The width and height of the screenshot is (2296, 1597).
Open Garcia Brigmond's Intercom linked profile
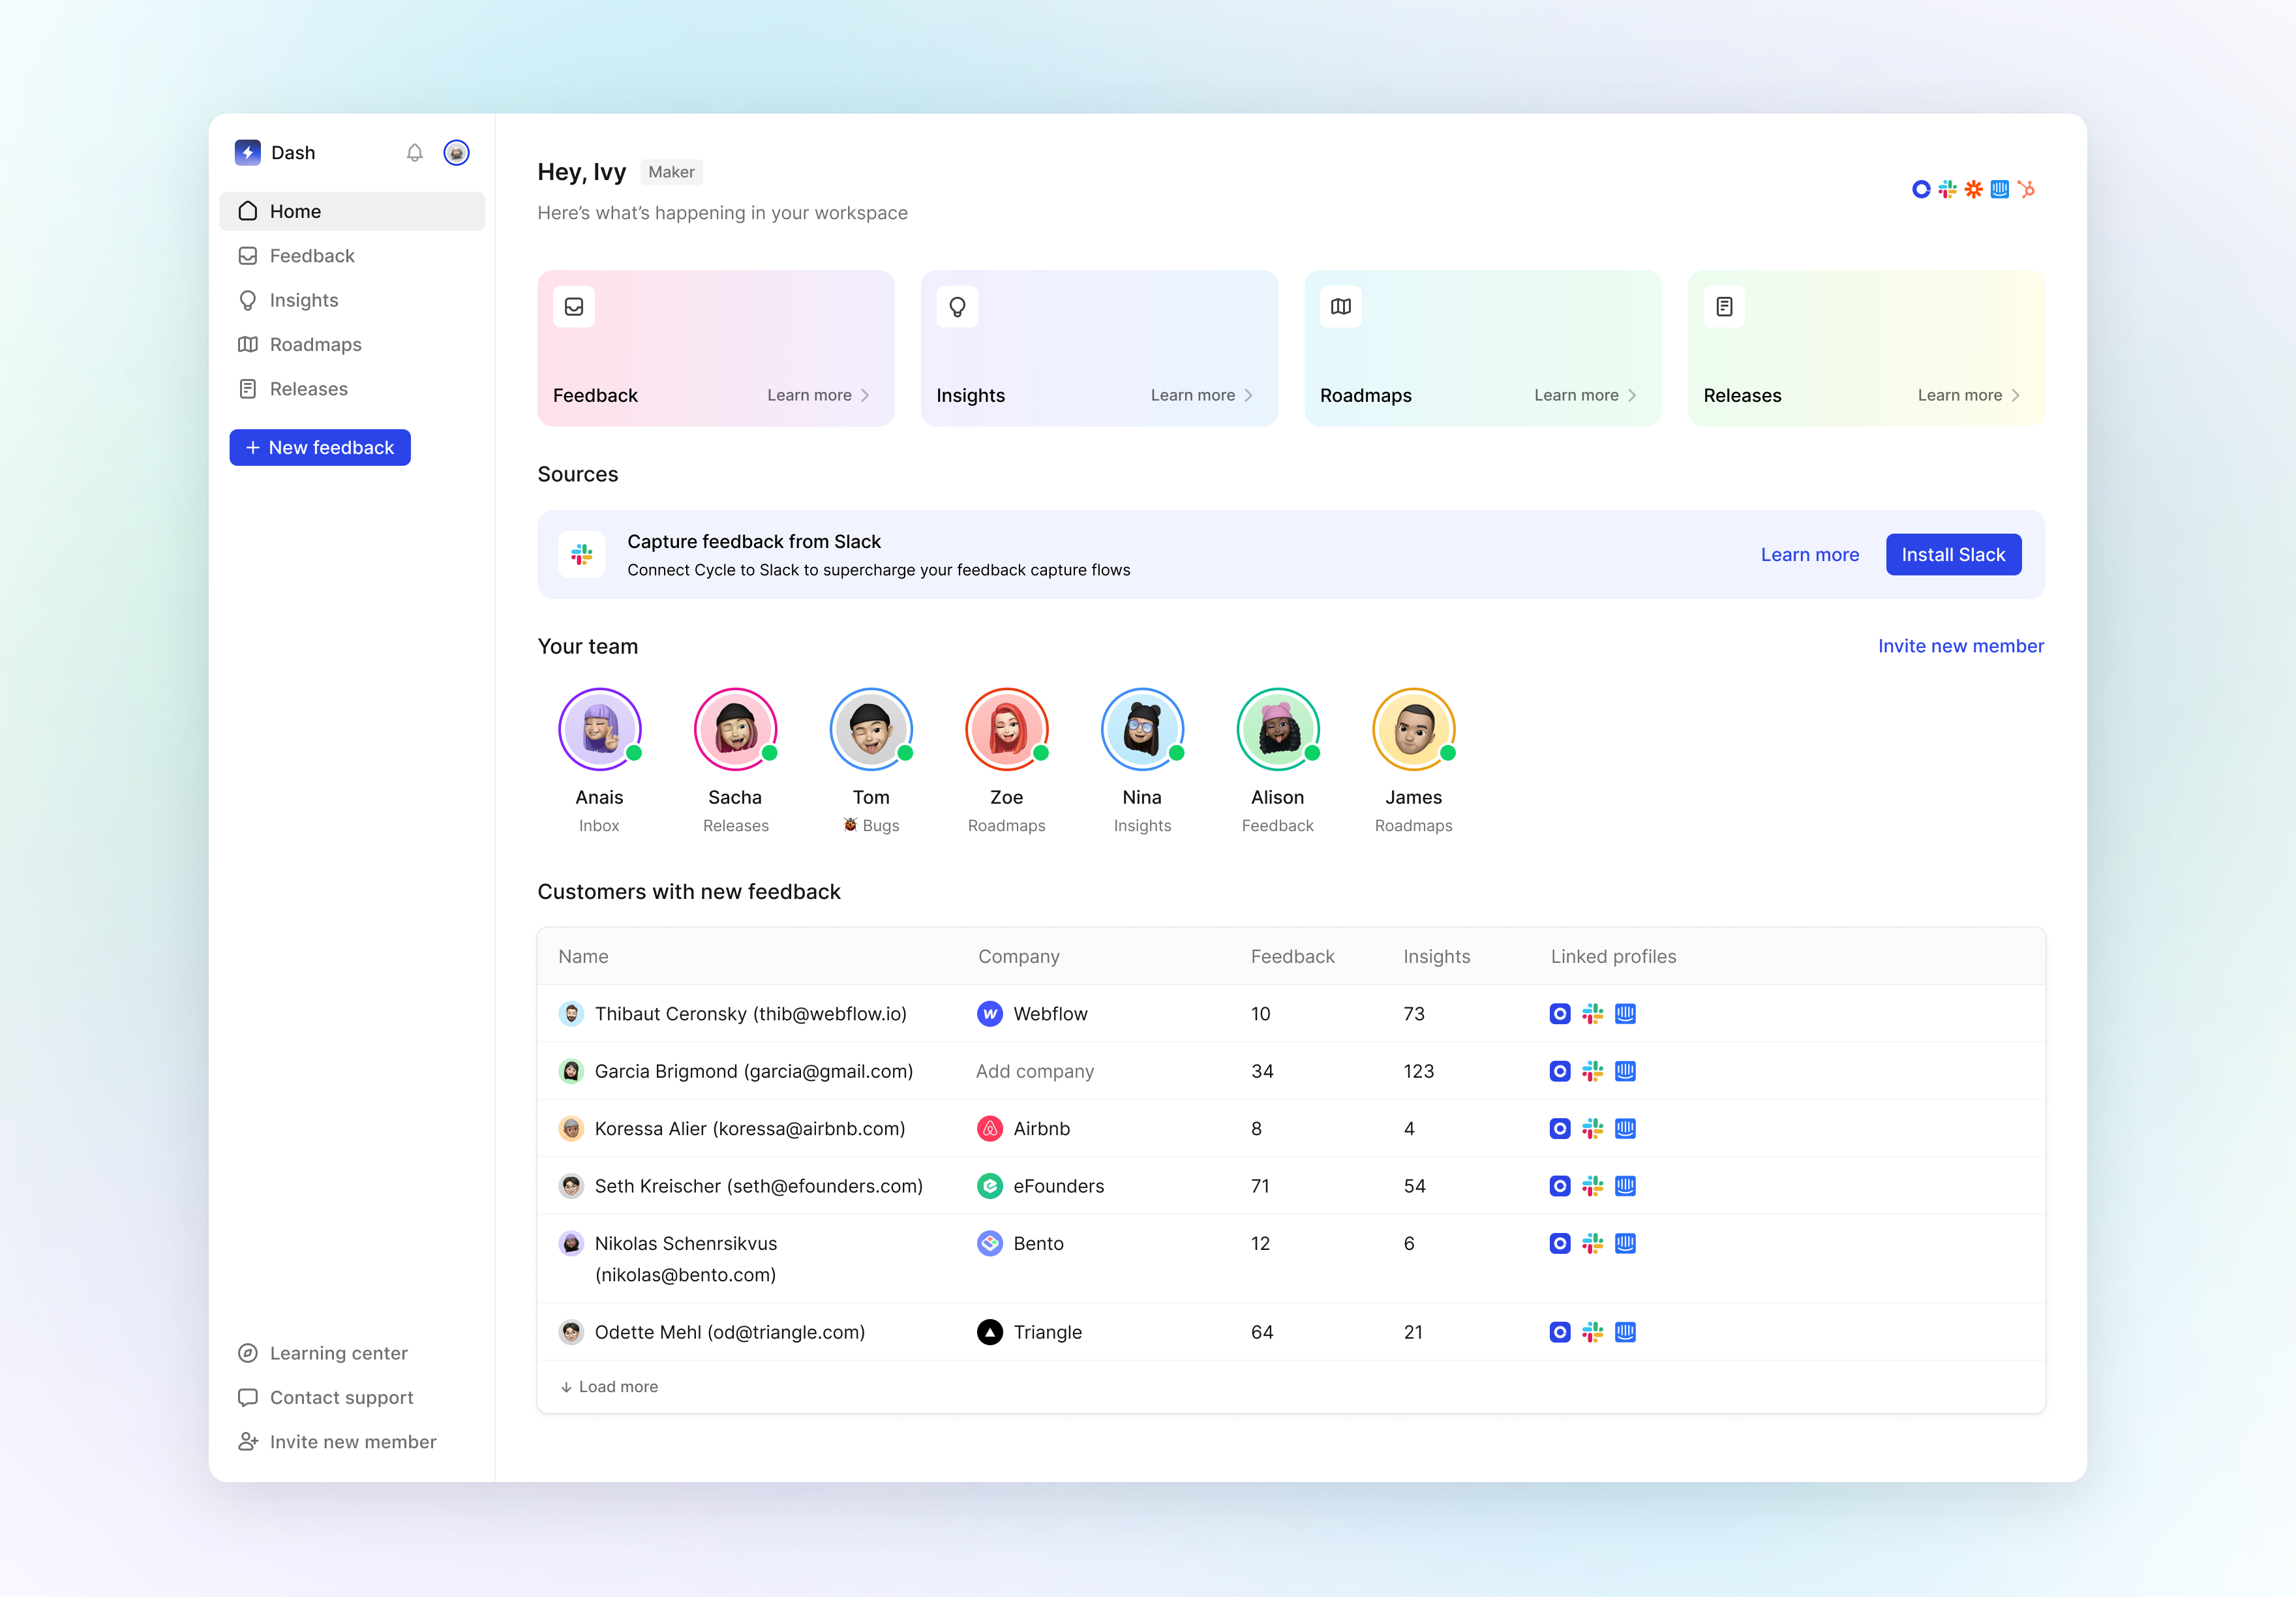pos(1625,1071)
